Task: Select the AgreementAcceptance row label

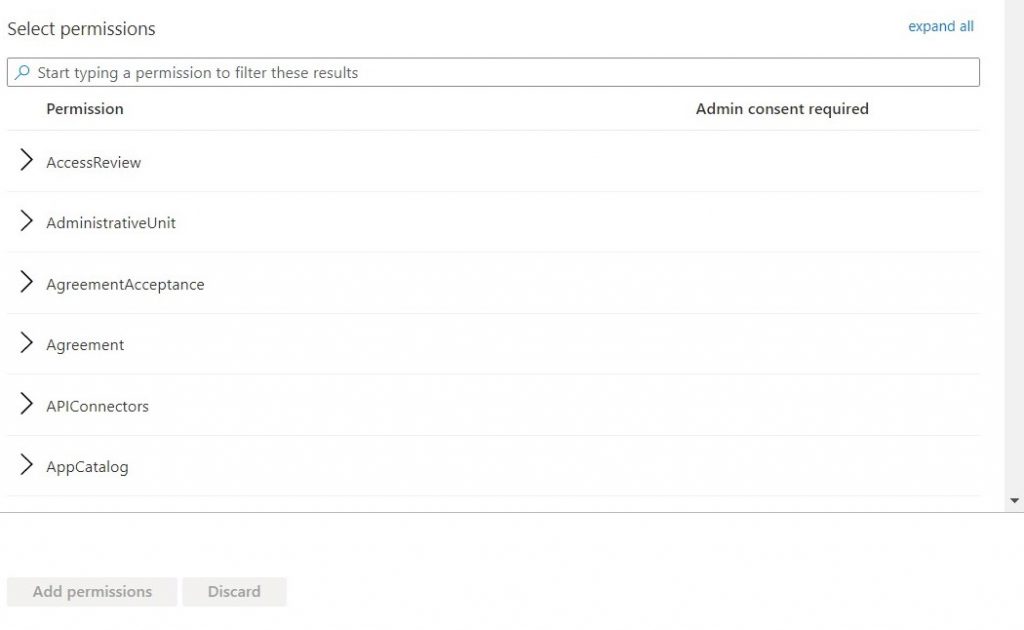Action: pyautogui.click(x=125, y=285)
